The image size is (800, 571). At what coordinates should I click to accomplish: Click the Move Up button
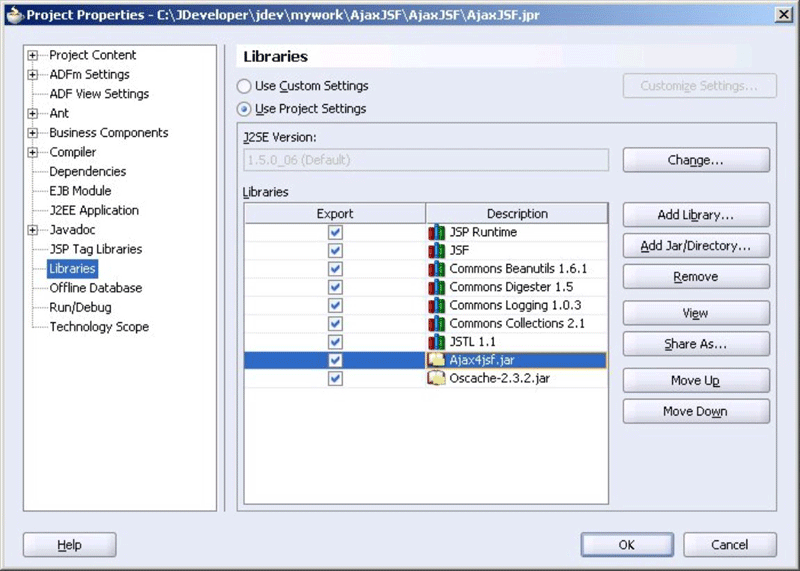point(696,381)
